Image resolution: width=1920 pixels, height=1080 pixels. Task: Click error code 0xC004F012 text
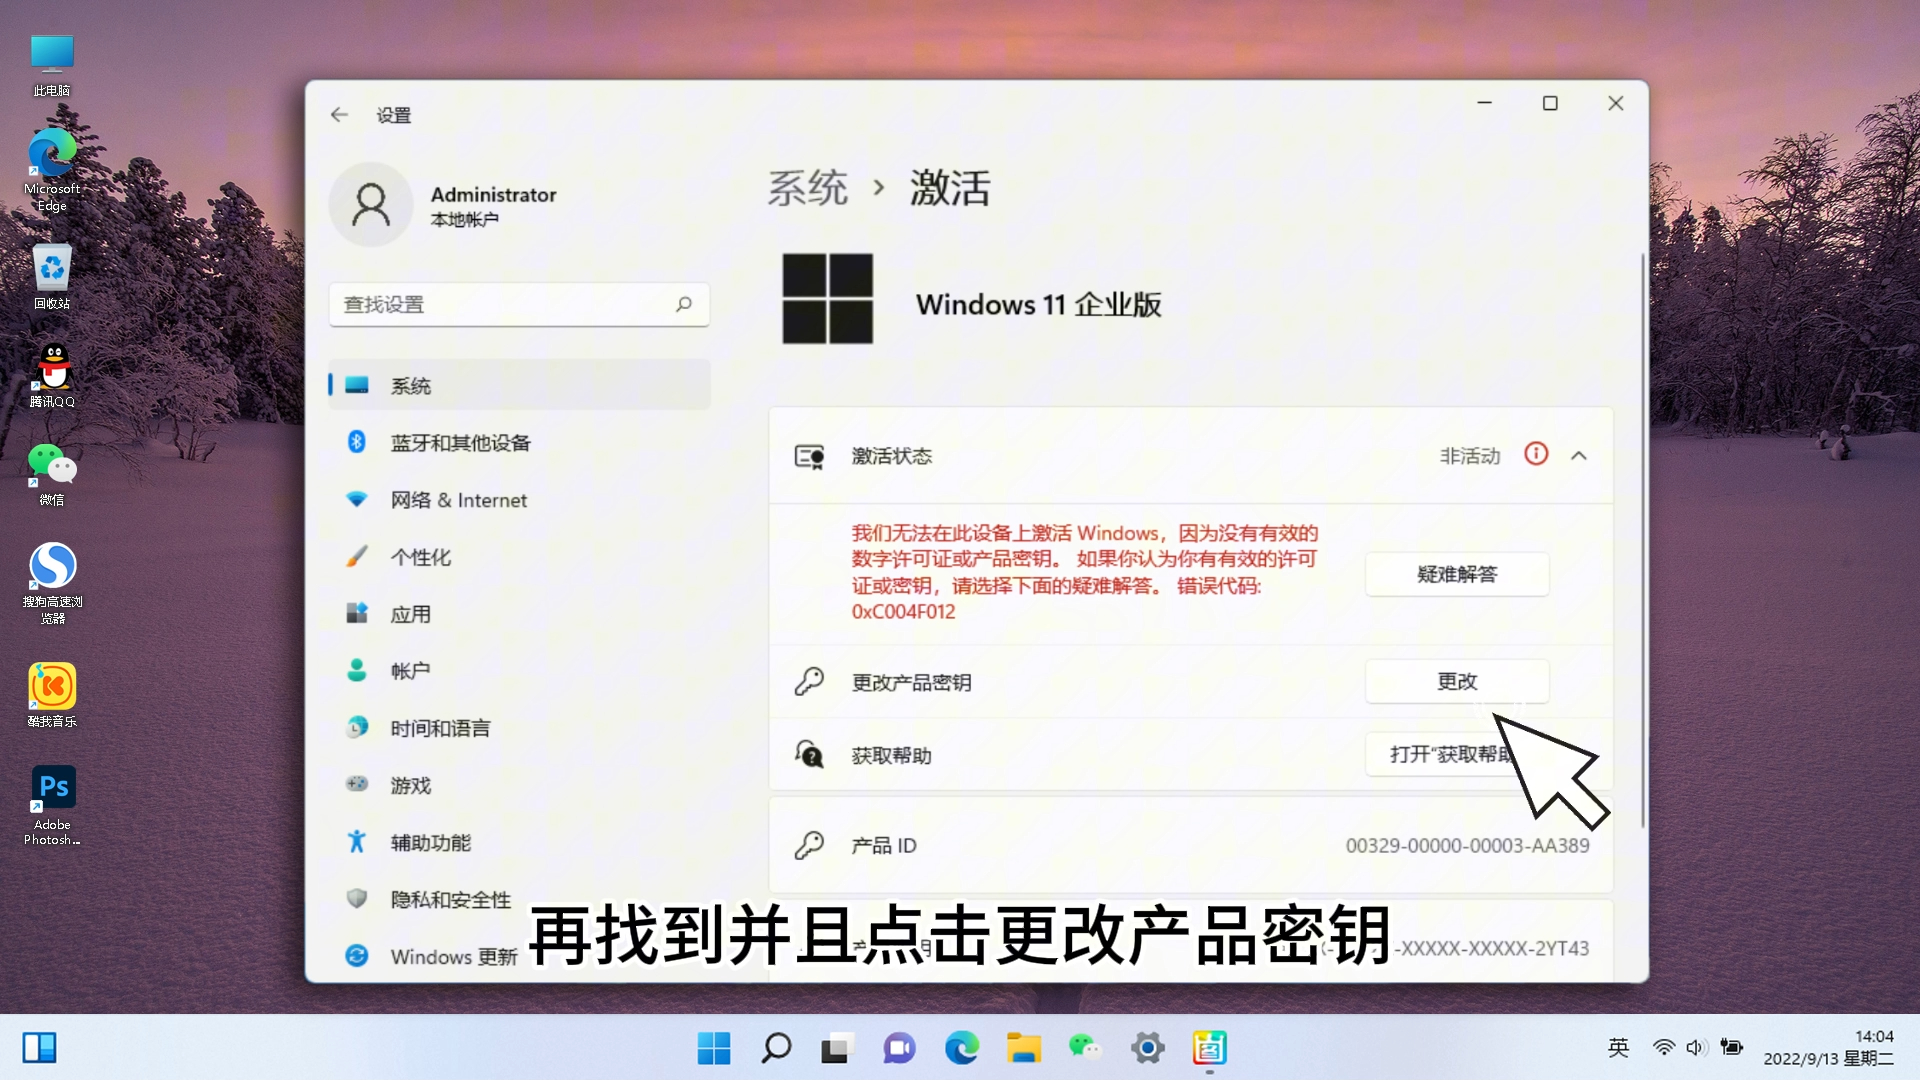[x=903, y=612]
